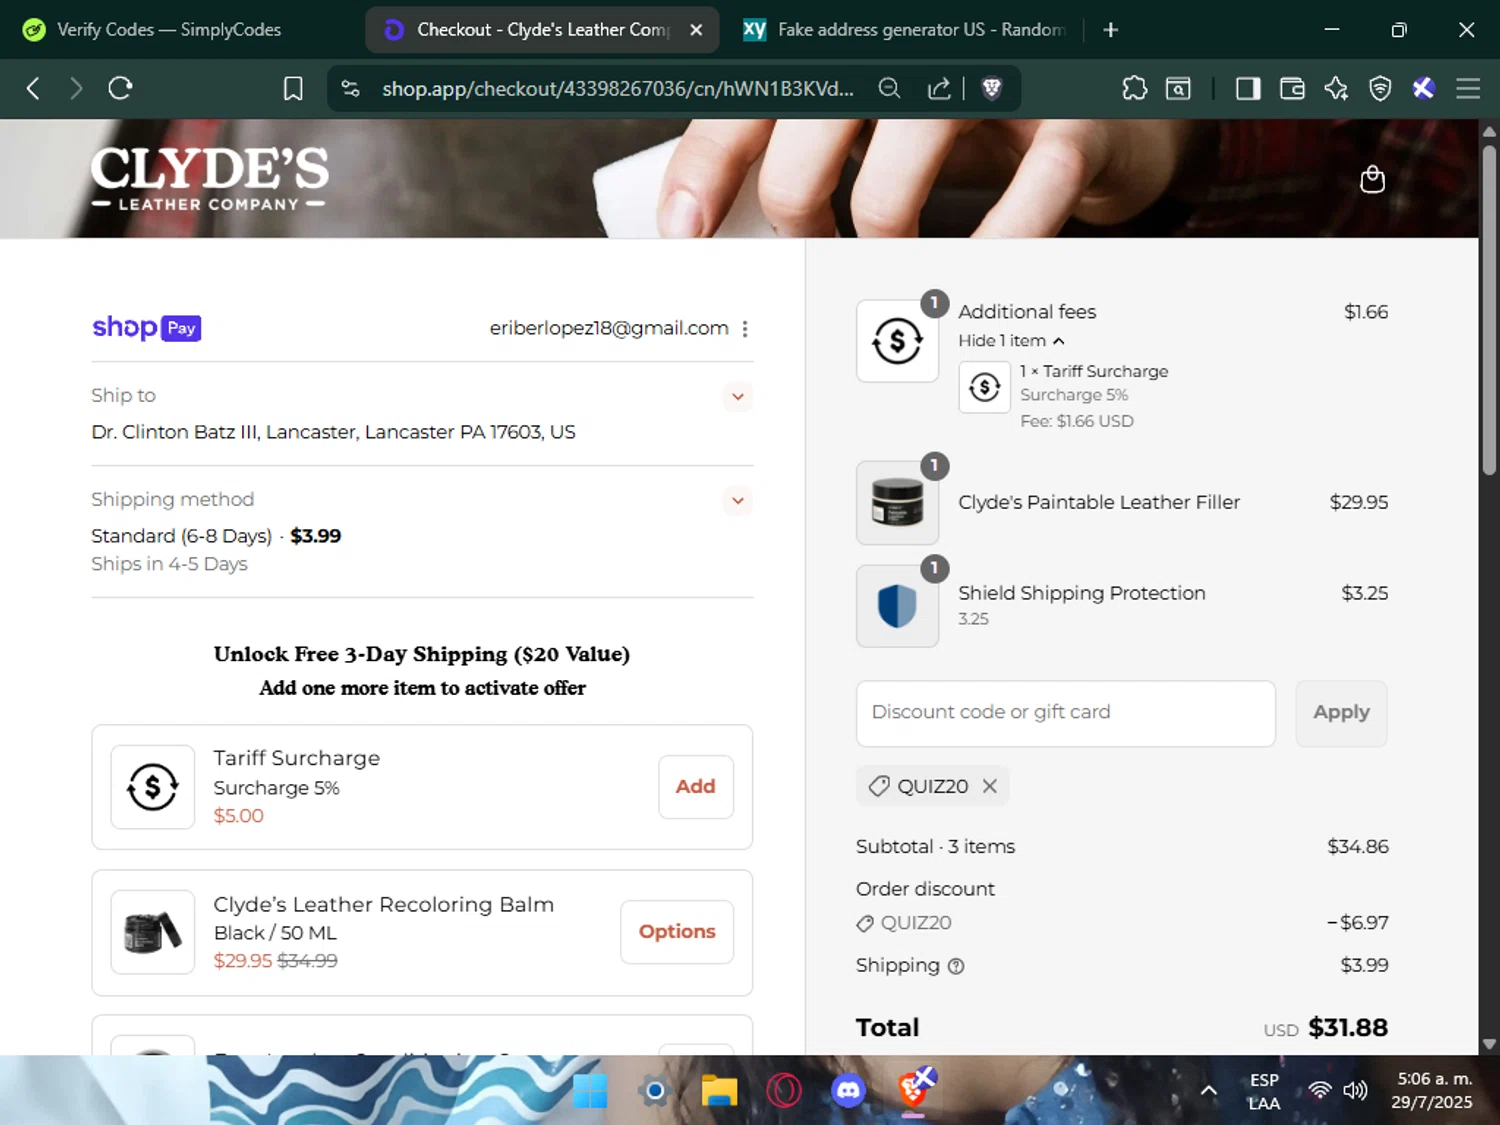Image resolution: width=1500 pixels, height=1125 pixels.
Task: Open network Wi-Fi settings in tray
Action: [x=1320, y=1090]
